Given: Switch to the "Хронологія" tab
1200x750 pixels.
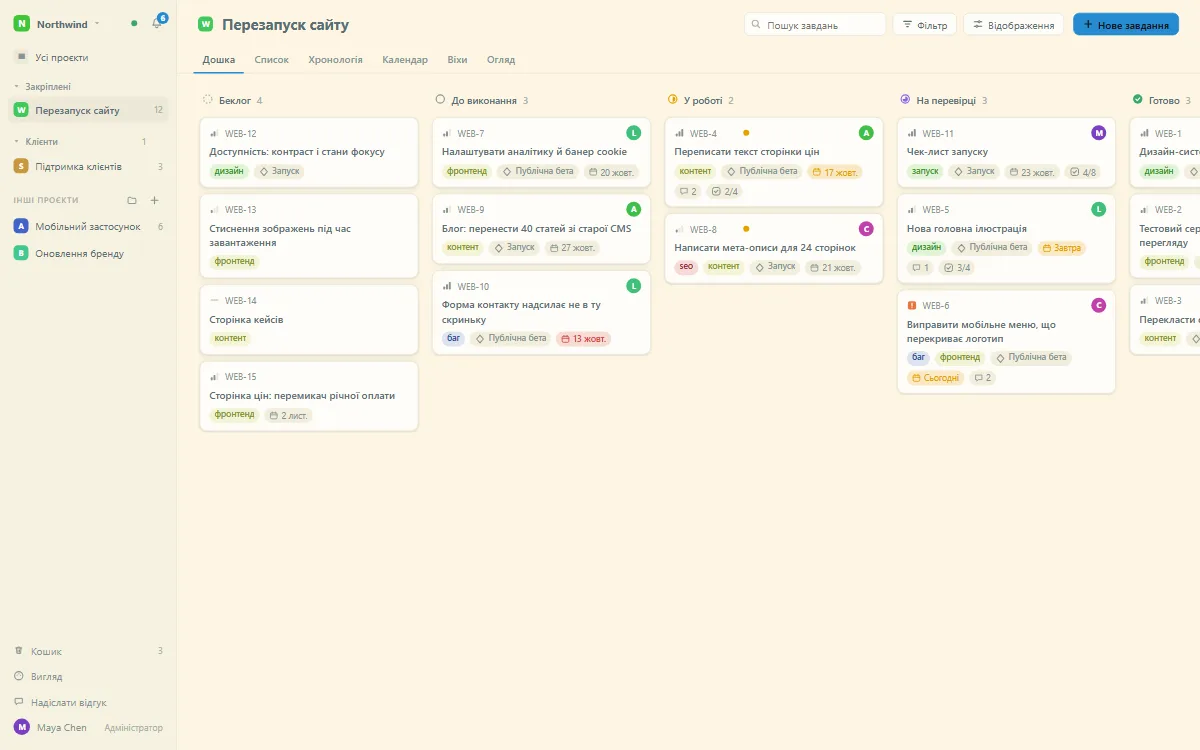Looking at the screenshot, I should pyautogui.click(x=336, y=60).
